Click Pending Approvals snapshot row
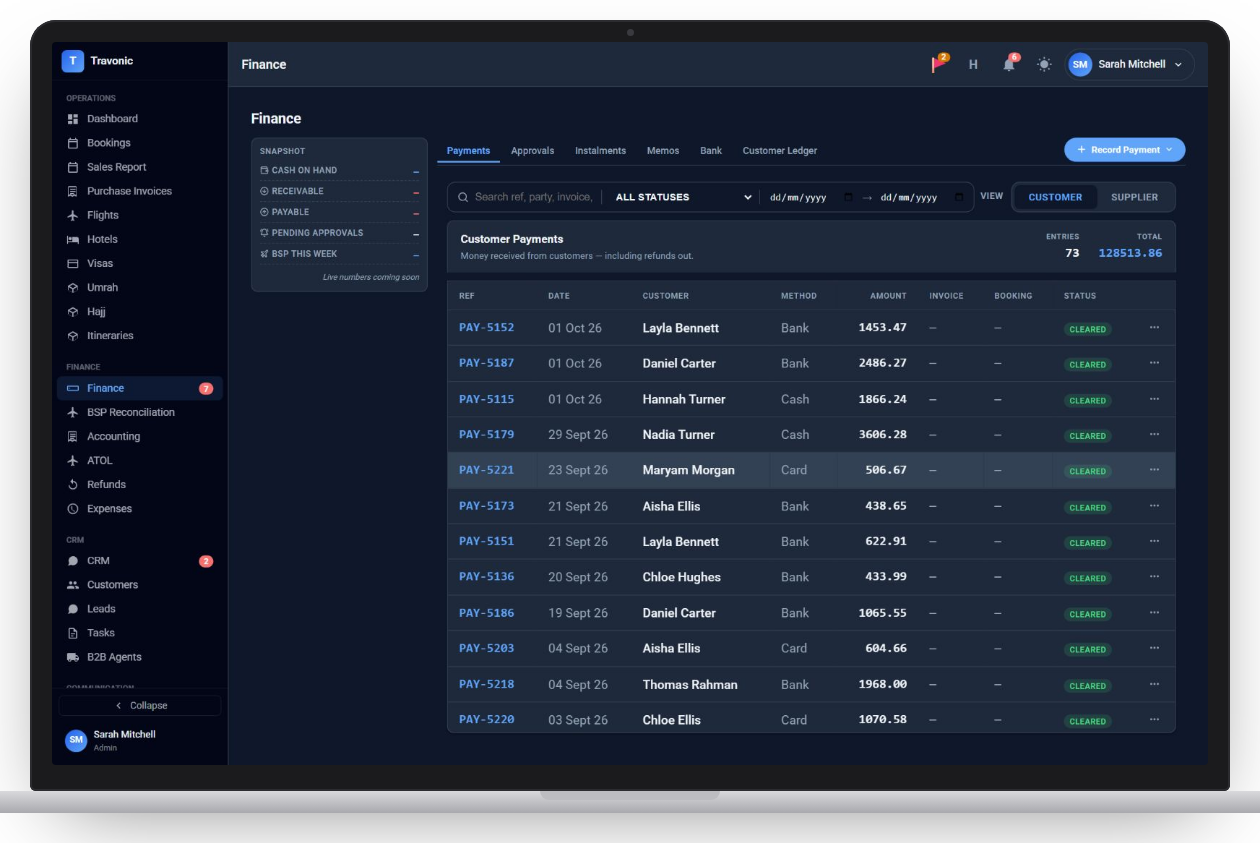The width and height of the screenshot is (1260, 843). (x=340, y=233)
